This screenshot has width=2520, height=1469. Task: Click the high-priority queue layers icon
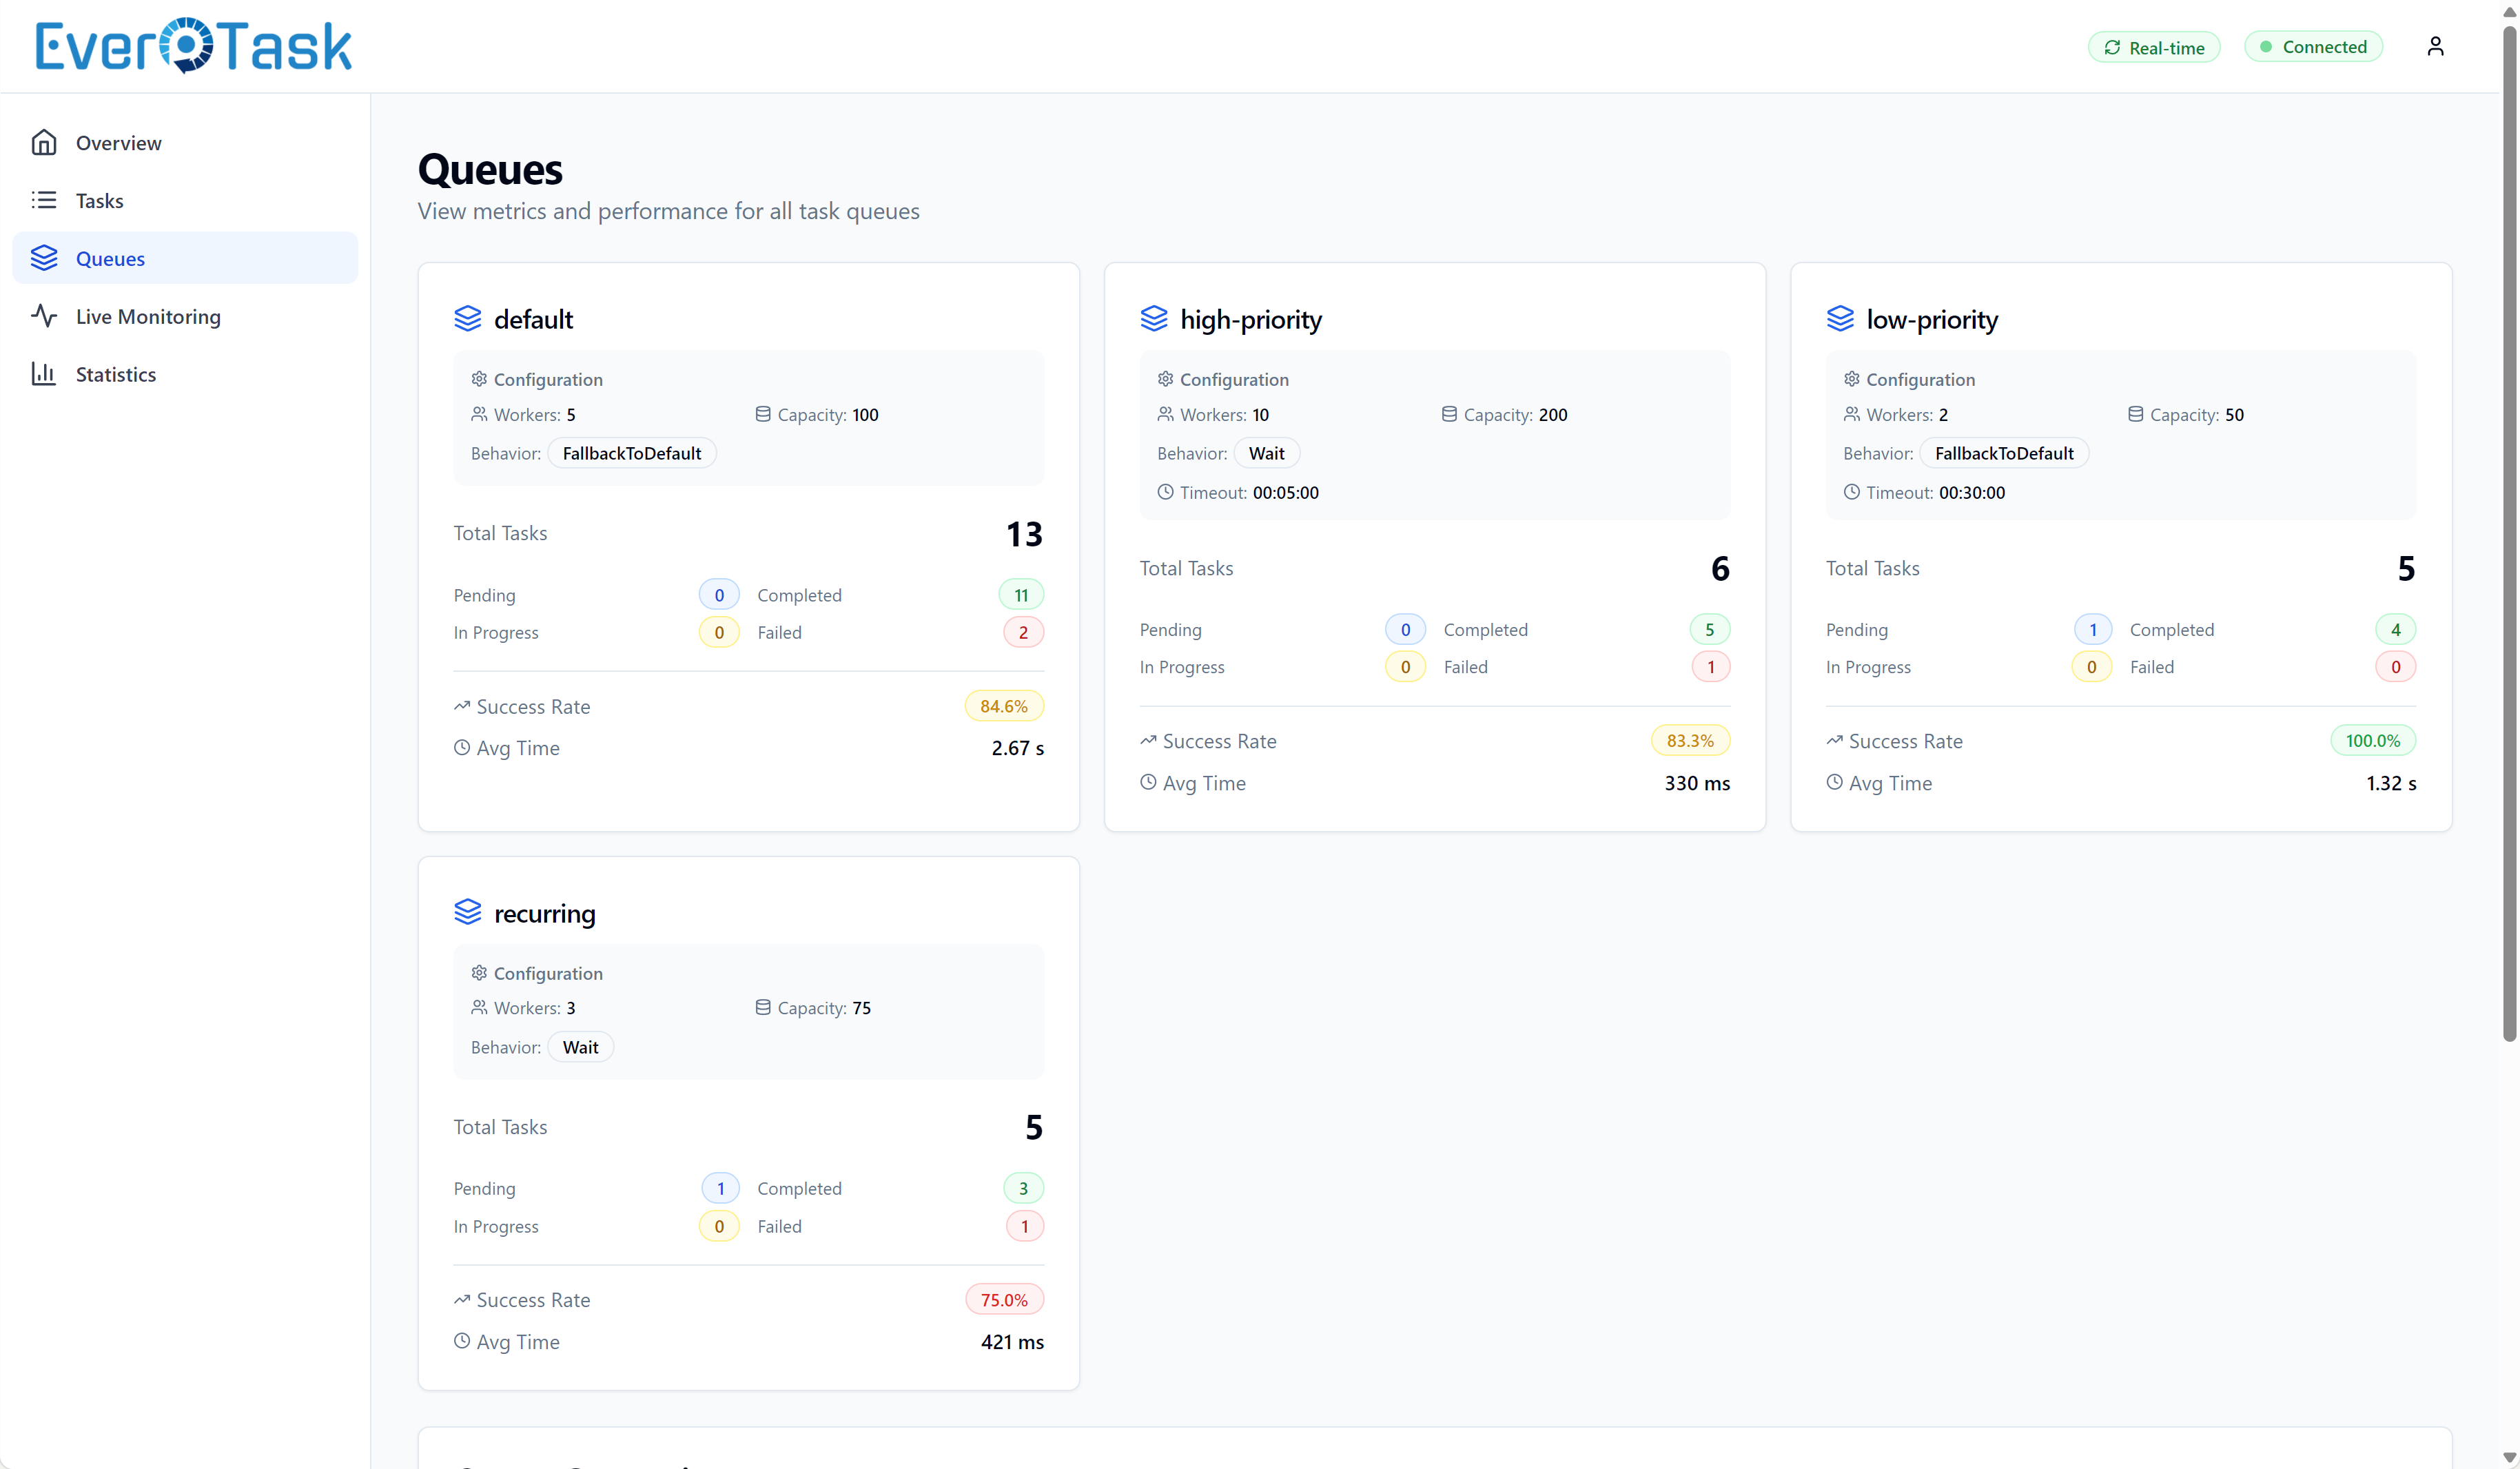[1154, 319]
